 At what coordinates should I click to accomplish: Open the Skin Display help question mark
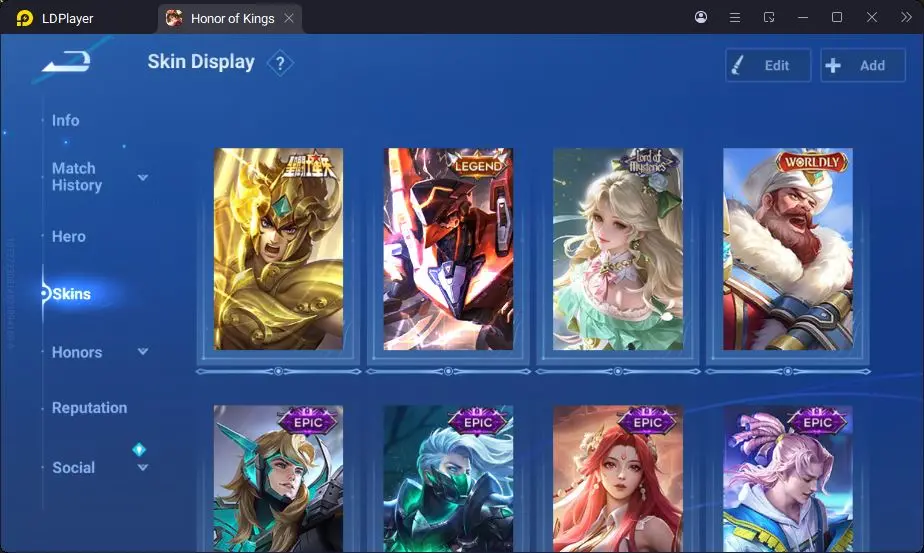280,63
